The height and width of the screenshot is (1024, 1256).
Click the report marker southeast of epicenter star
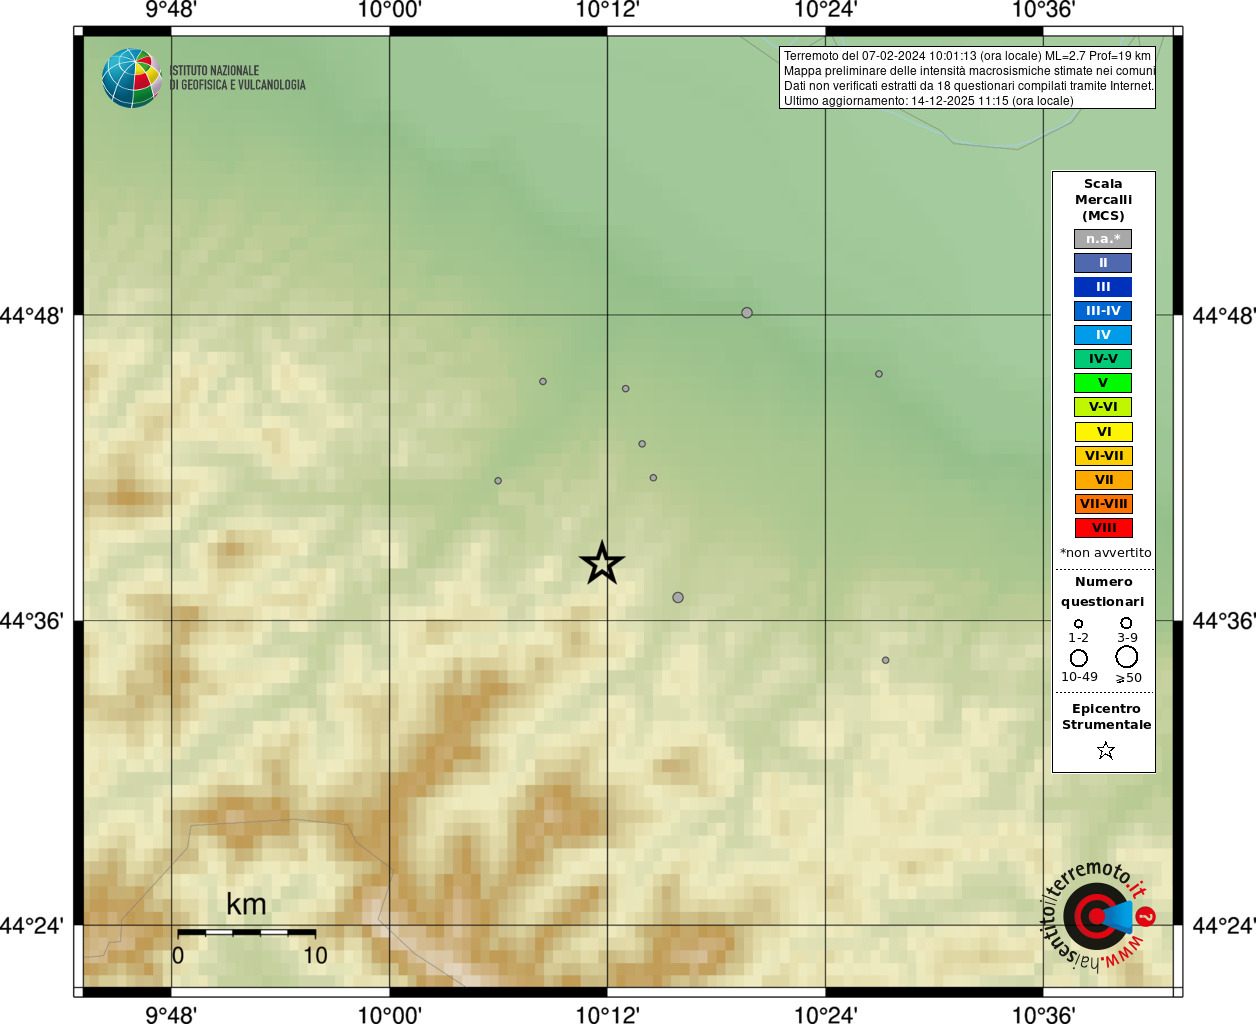coord(678,597)
